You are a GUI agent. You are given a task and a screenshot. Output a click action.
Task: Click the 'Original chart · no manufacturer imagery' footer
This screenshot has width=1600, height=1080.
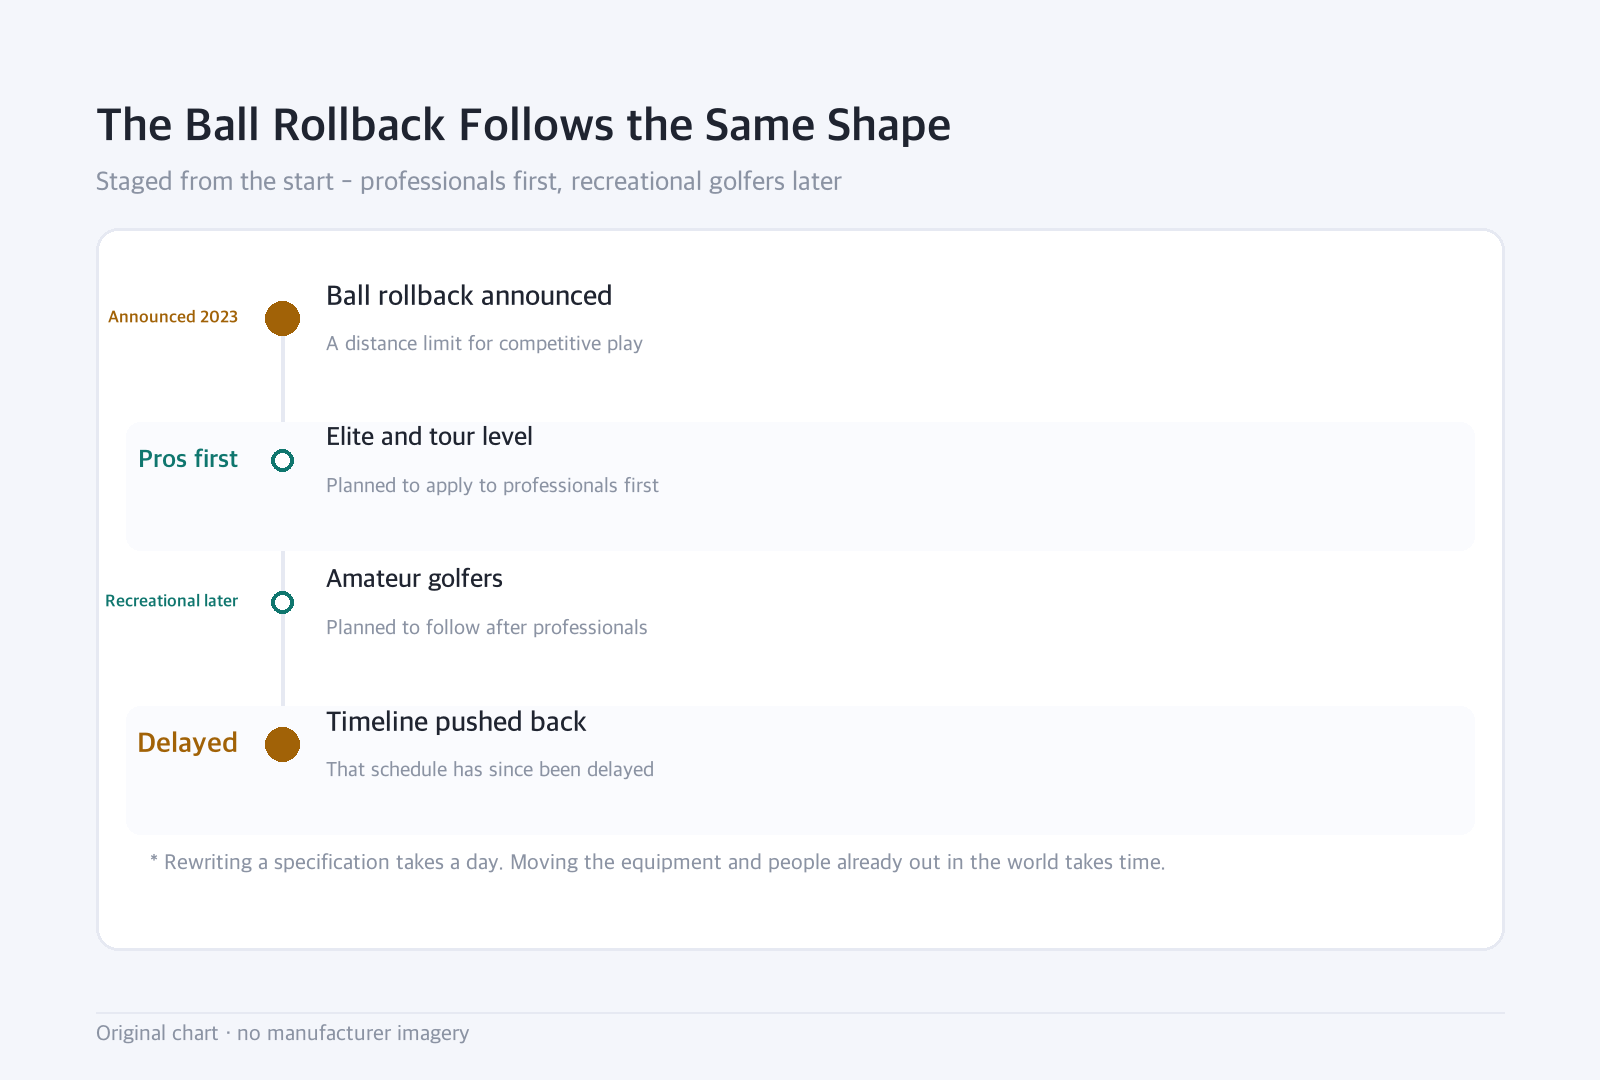[282, 1033]
